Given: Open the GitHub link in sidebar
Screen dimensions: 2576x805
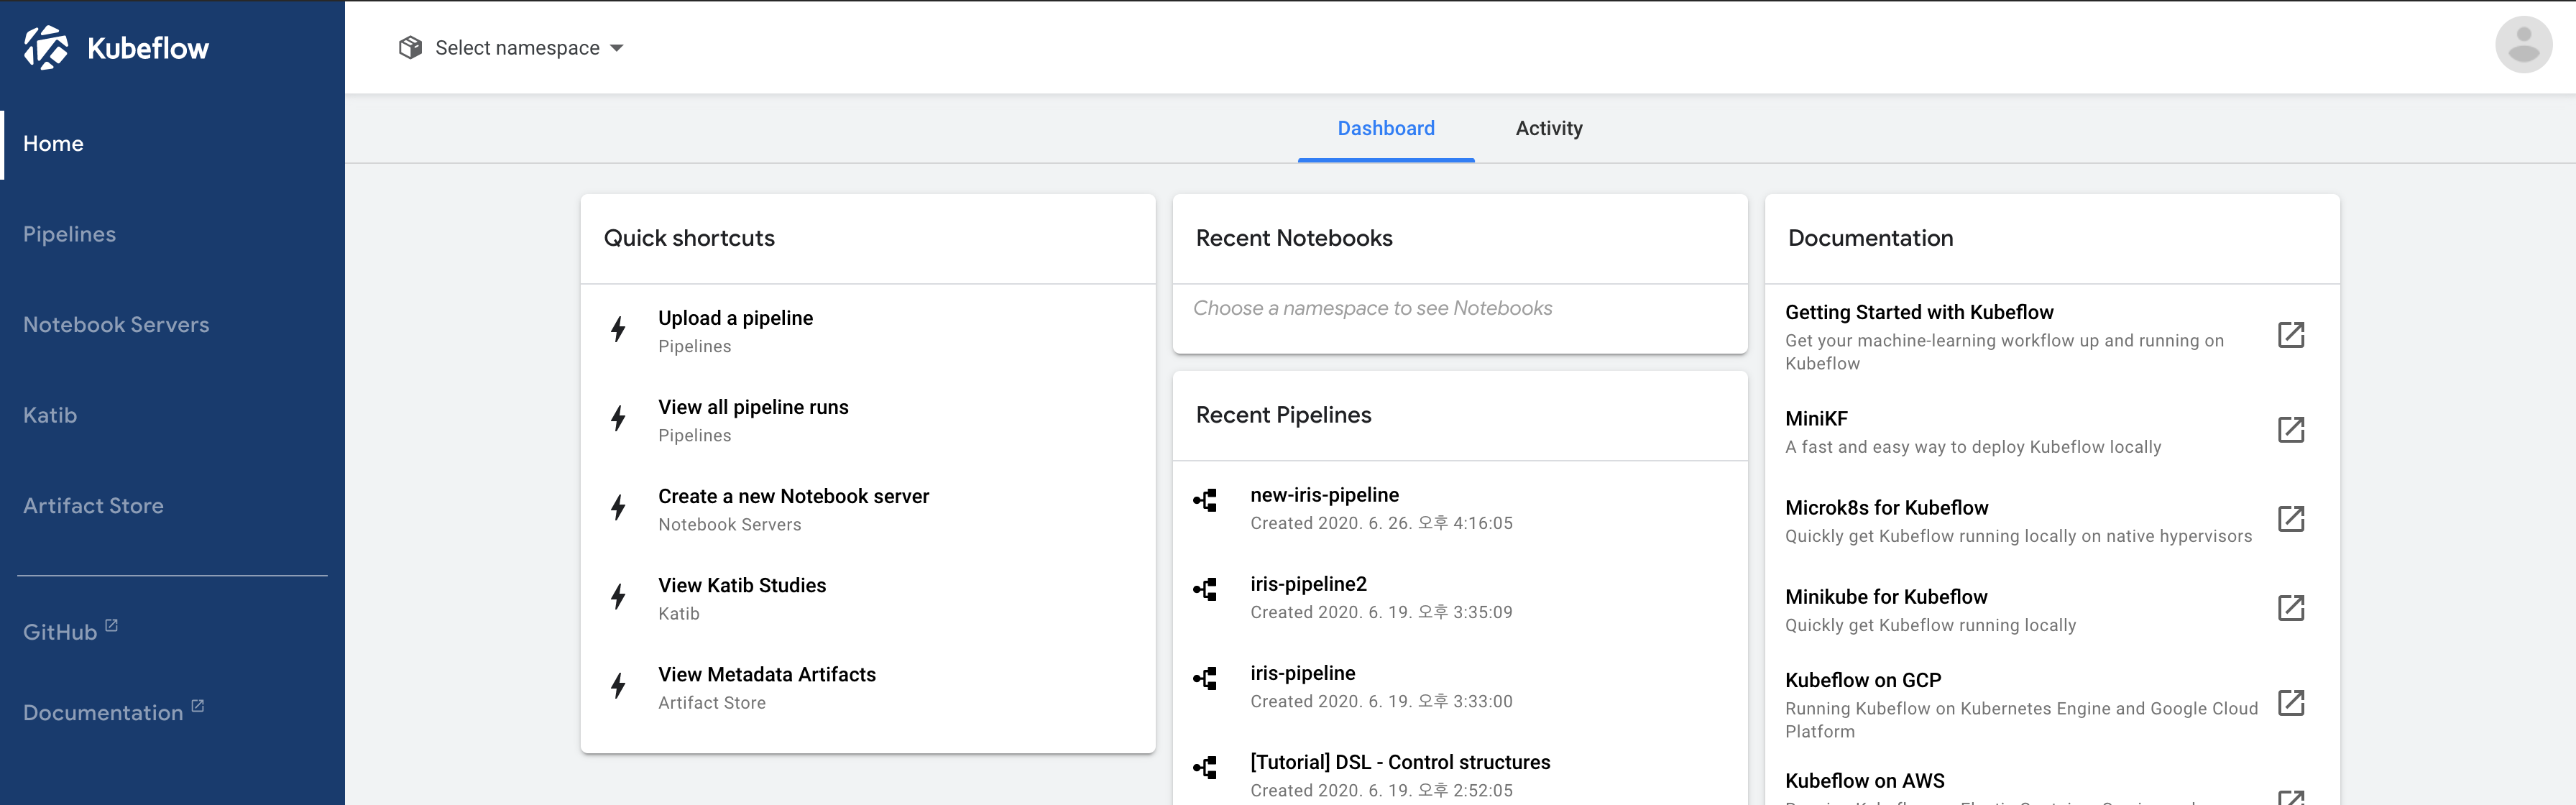Looking at the screenshot, I should pos(71,631).
